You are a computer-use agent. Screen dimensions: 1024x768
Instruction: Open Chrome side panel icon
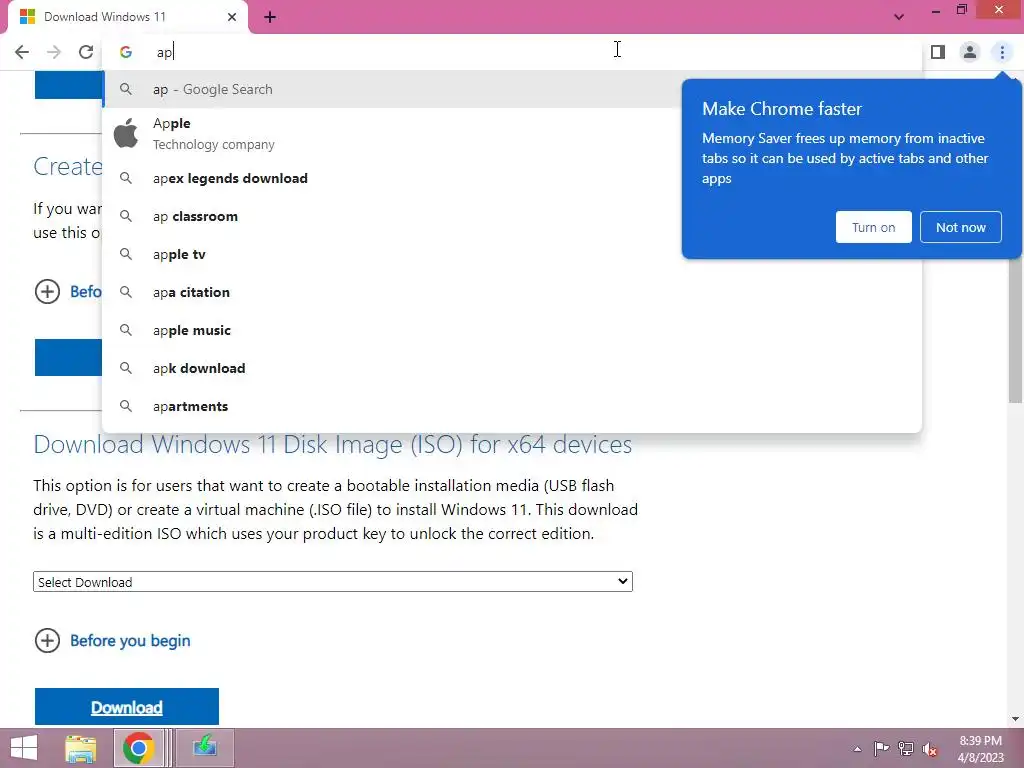(x=938, y=52)
